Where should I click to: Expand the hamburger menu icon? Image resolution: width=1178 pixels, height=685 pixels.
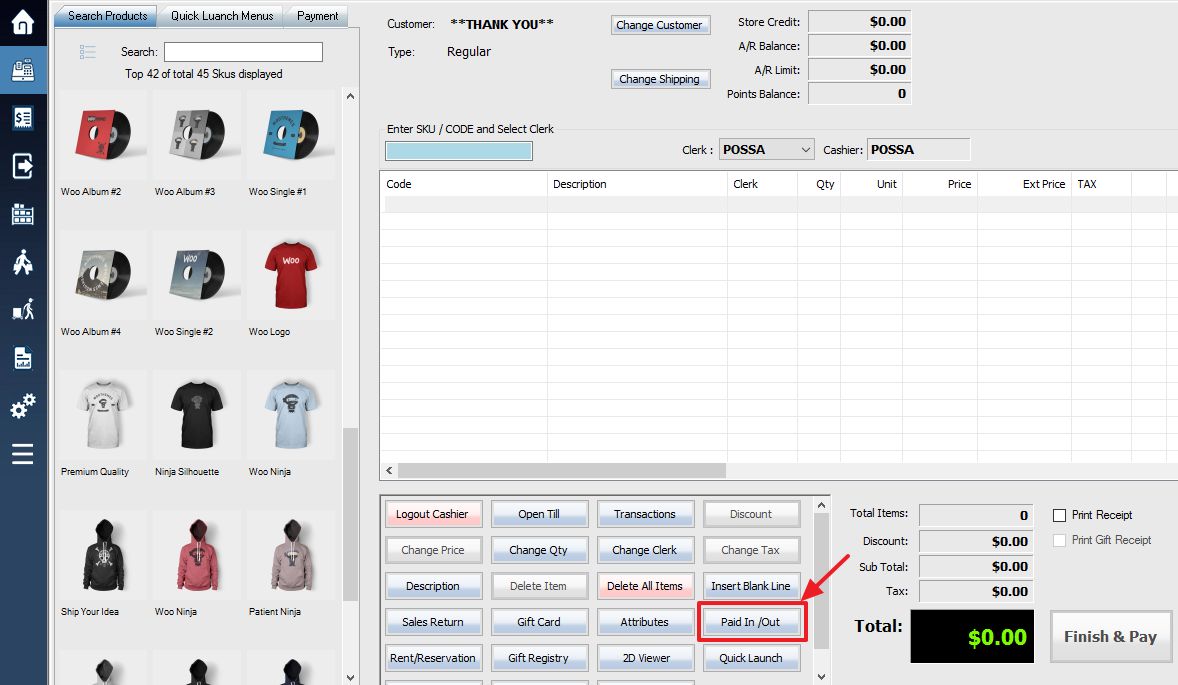[x=23, y=454]
